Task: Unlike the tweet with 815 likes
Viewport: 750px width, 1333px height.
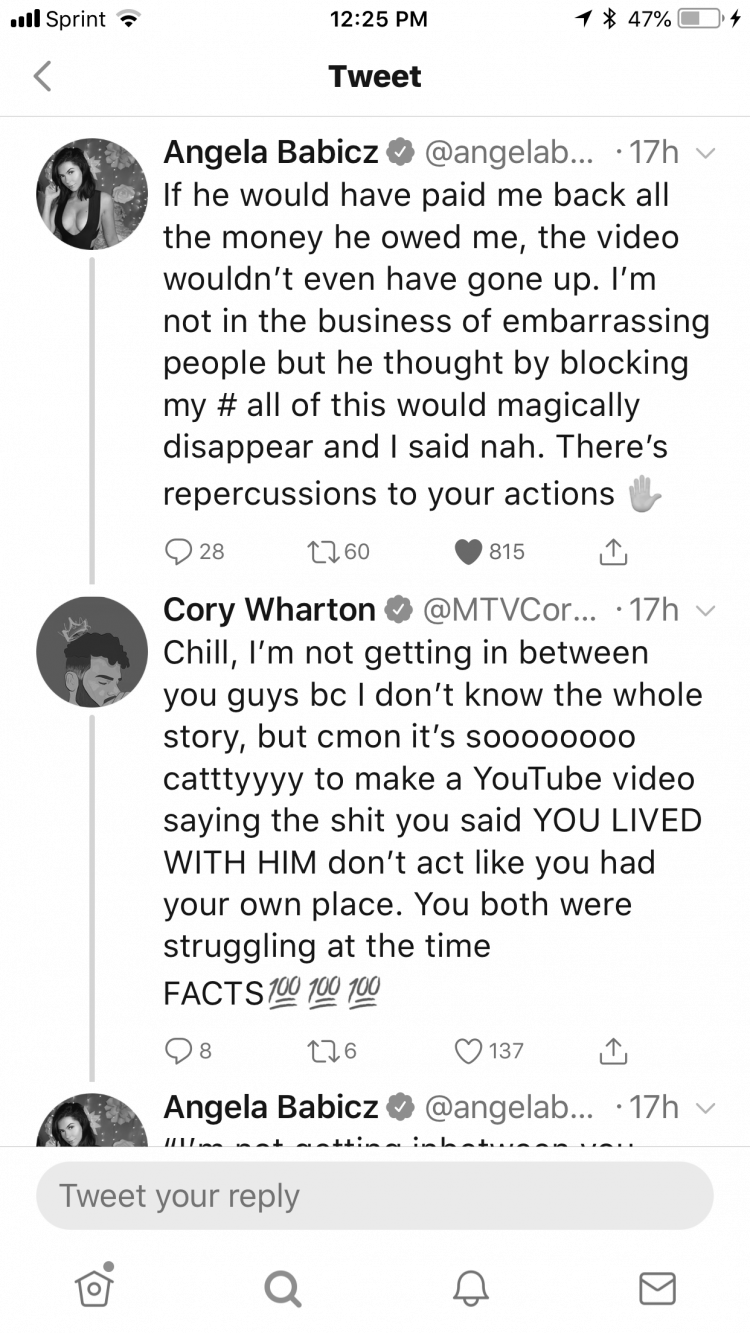Action: [468, 551]
